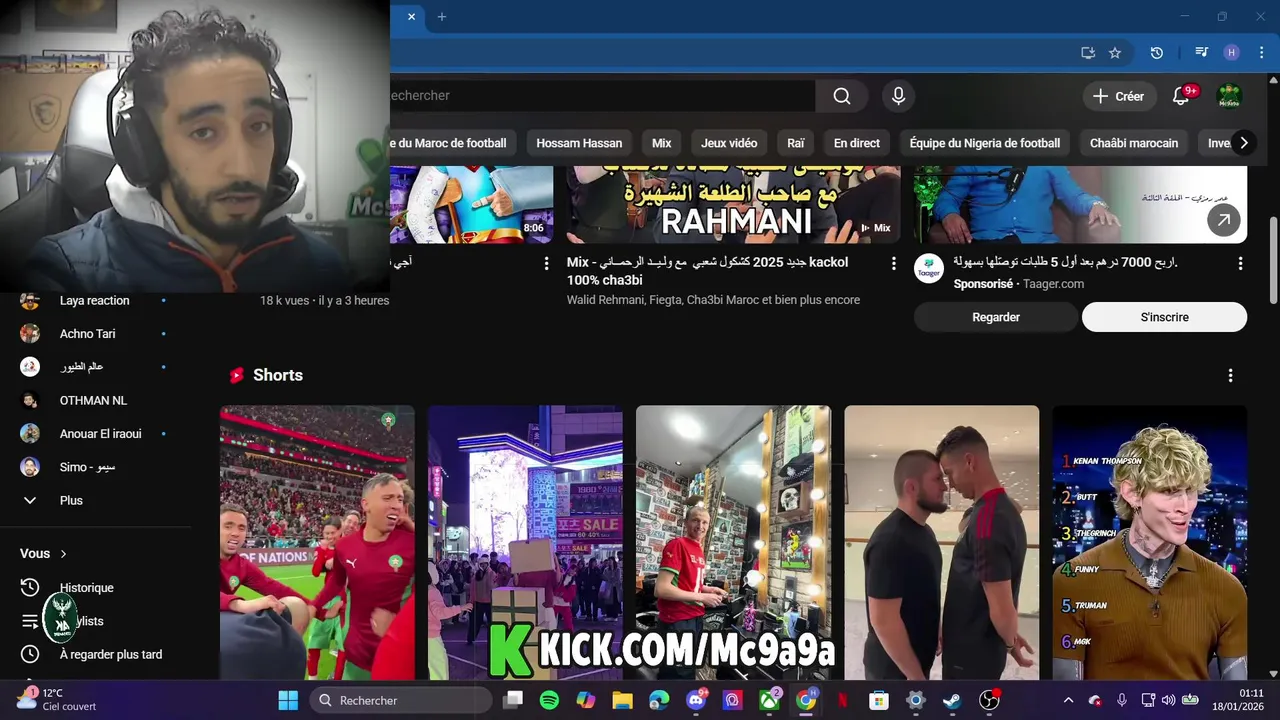Open the Chrome profile H avatar
This screenshot has height=720, width=1280.
pos(1232,53)
